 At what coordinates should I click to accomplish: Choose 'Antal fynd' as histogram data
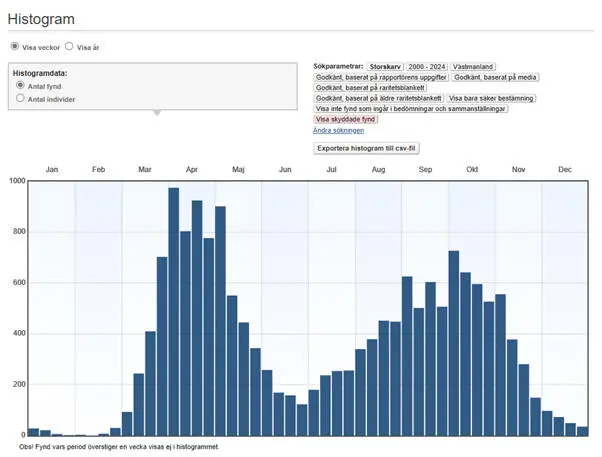(20, 86)
